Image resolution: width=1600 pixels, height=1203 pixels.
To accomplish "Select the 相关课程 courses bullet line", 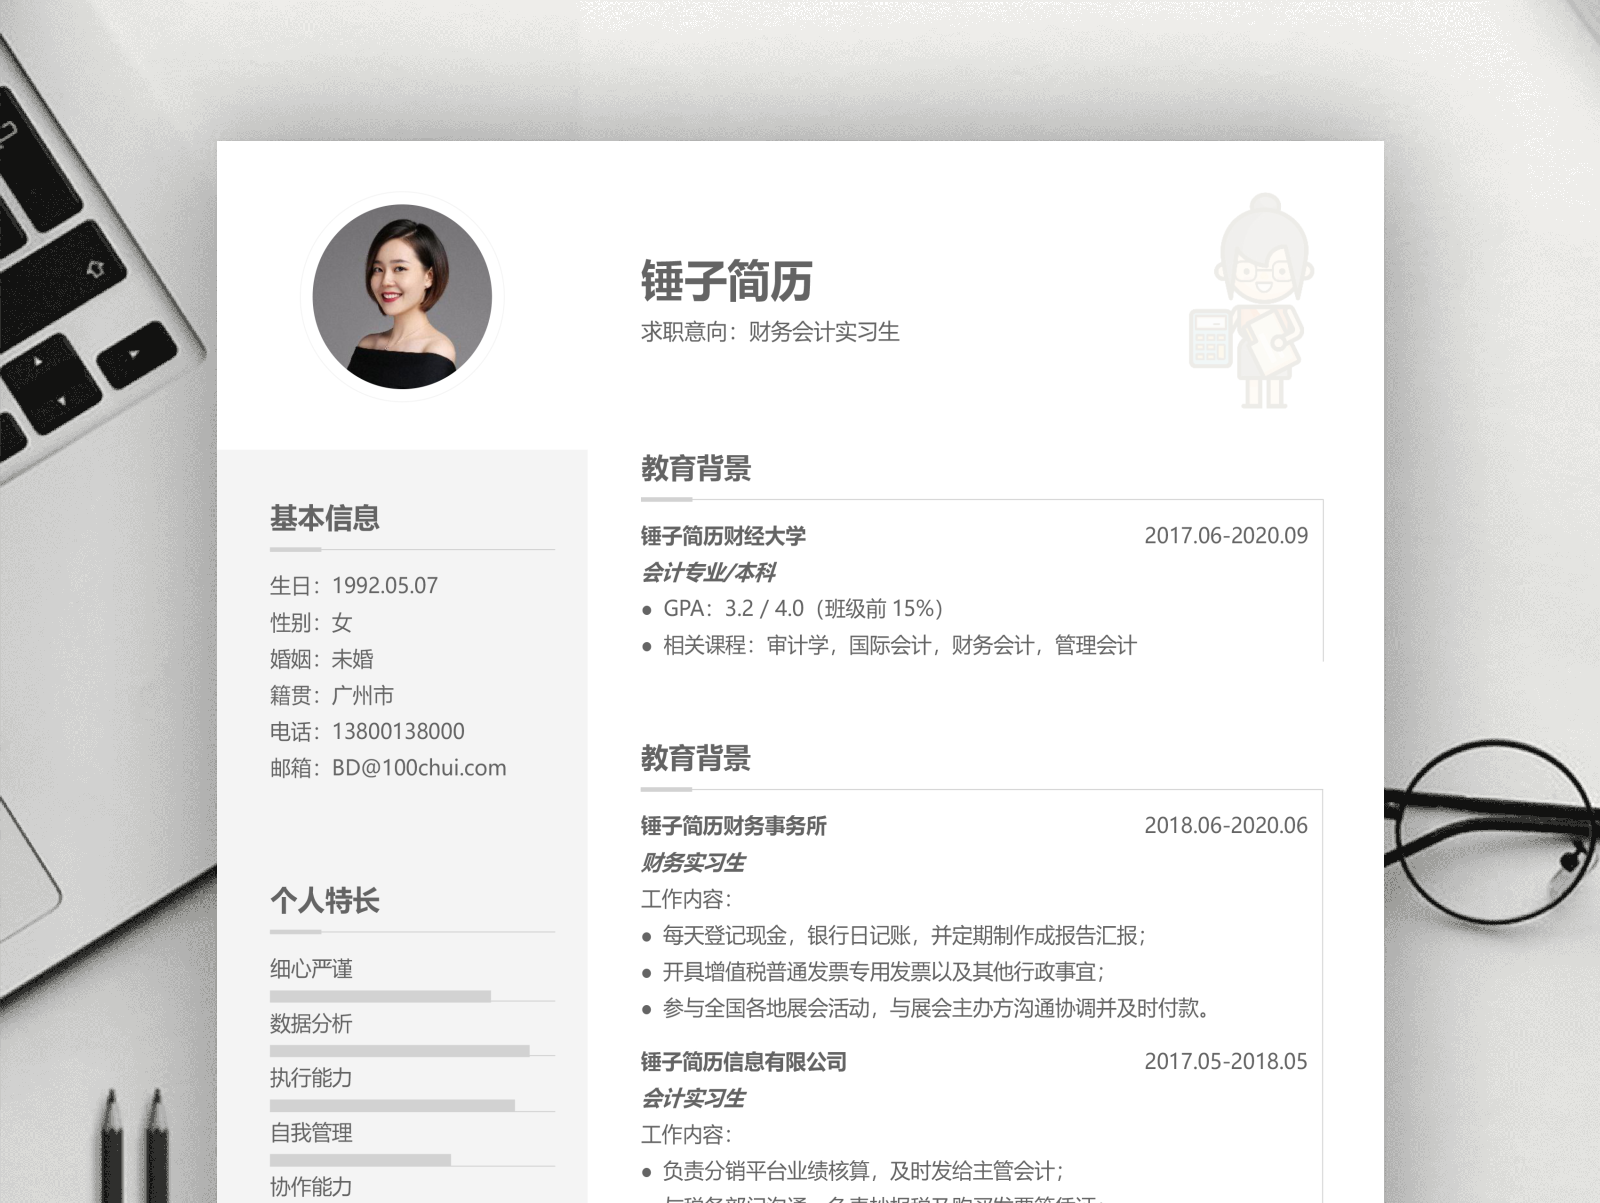I will pyautogui.click(x=889, y=645).
